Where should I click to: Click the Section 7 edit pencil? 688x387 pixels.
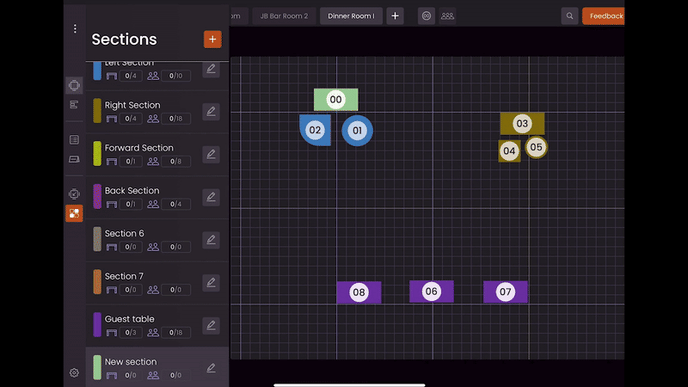211,283
